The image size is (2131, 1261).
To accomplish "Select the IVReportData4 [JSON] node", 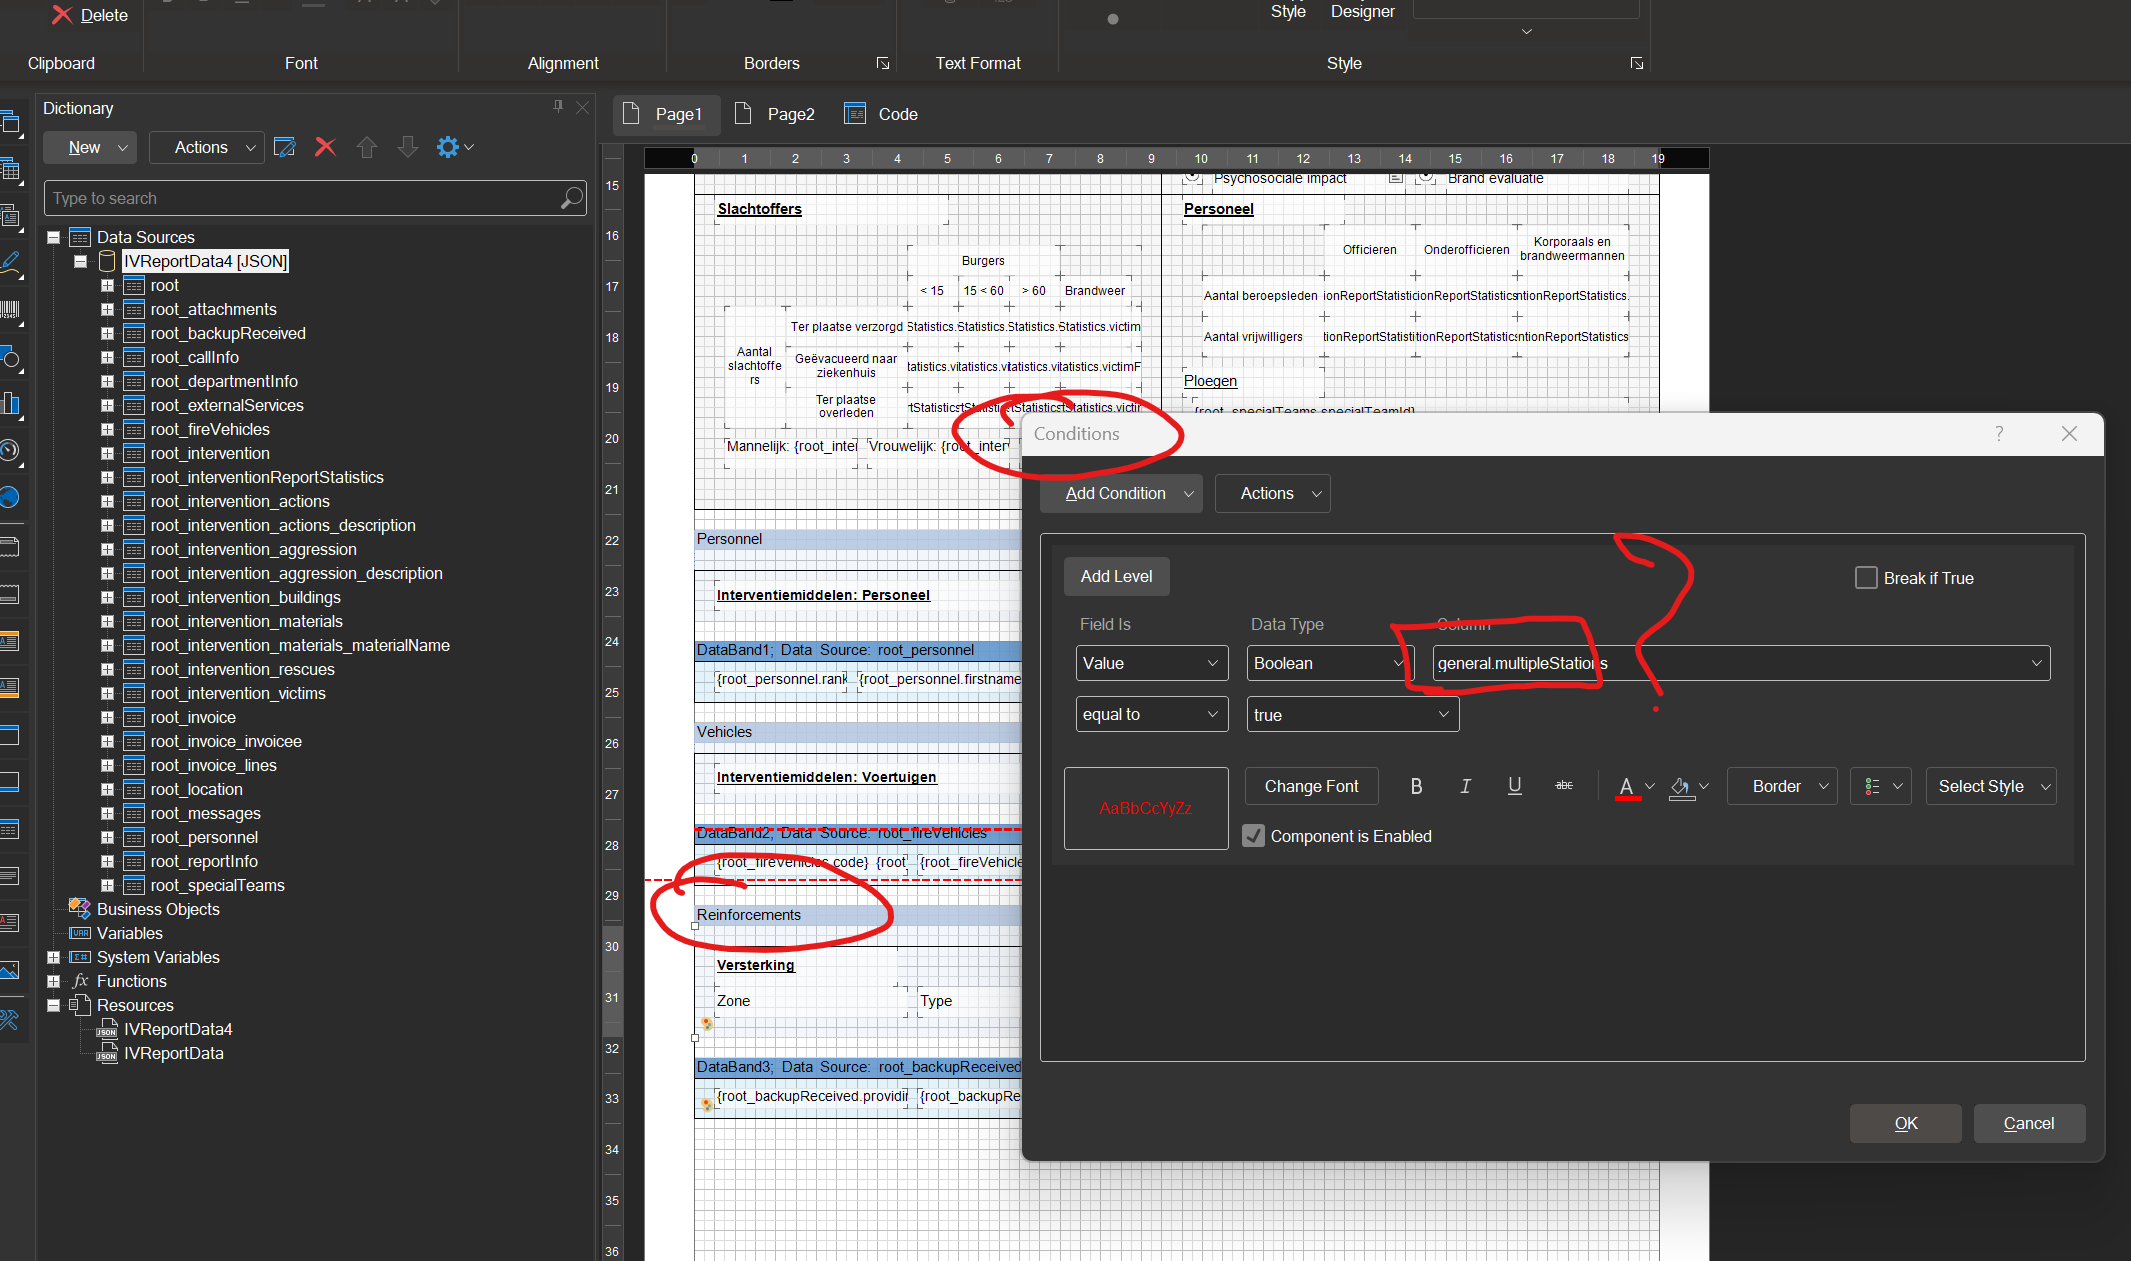I will tap(206, 261).
